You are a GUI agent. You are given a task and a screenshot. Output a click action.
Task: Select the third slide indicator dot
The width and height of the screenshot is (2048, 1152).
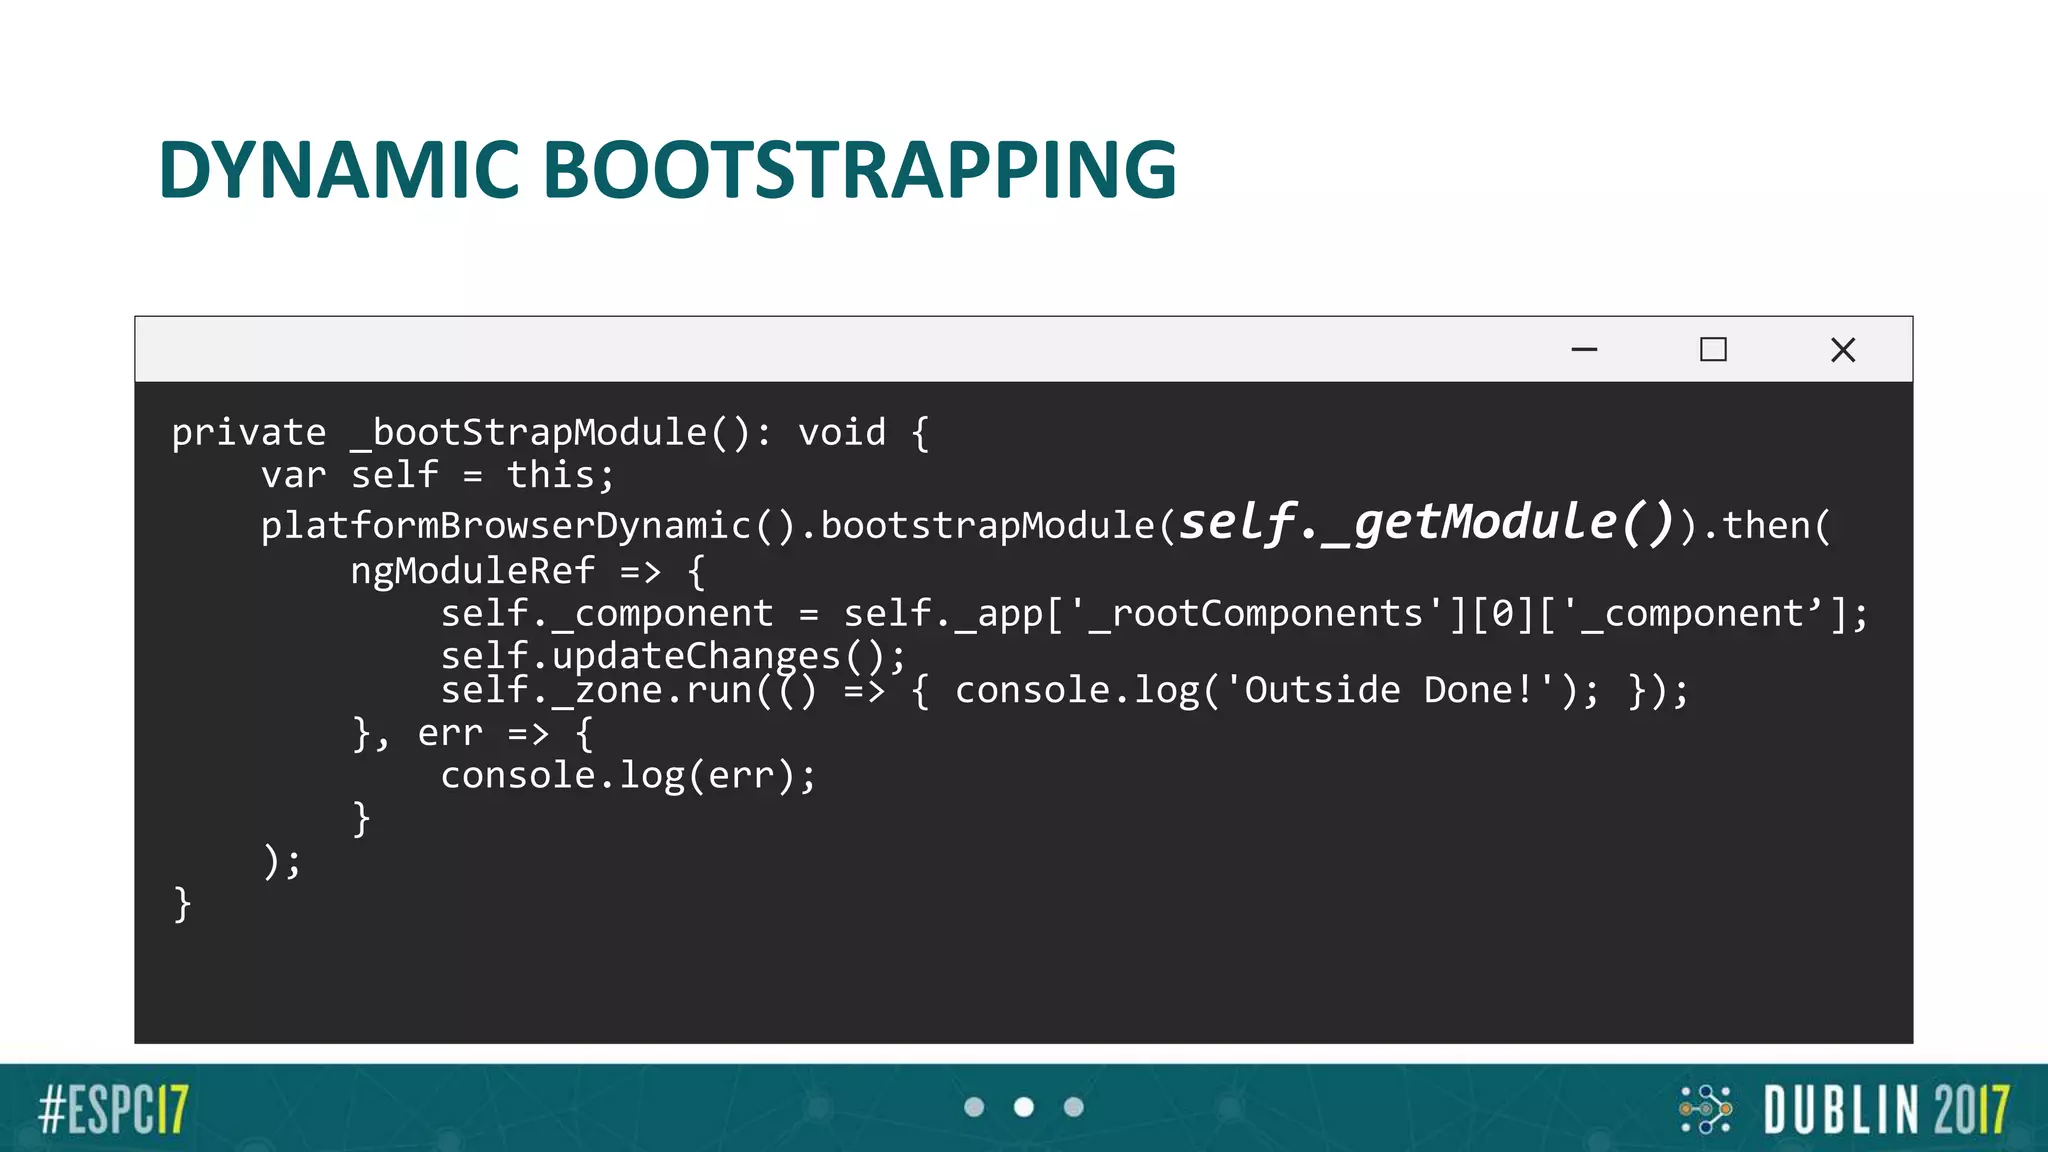(x=1074, y=1107)
